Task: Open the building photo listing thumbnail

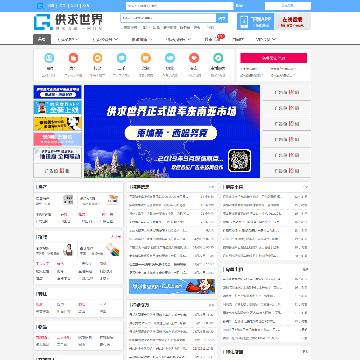Action: pos(68,200)
